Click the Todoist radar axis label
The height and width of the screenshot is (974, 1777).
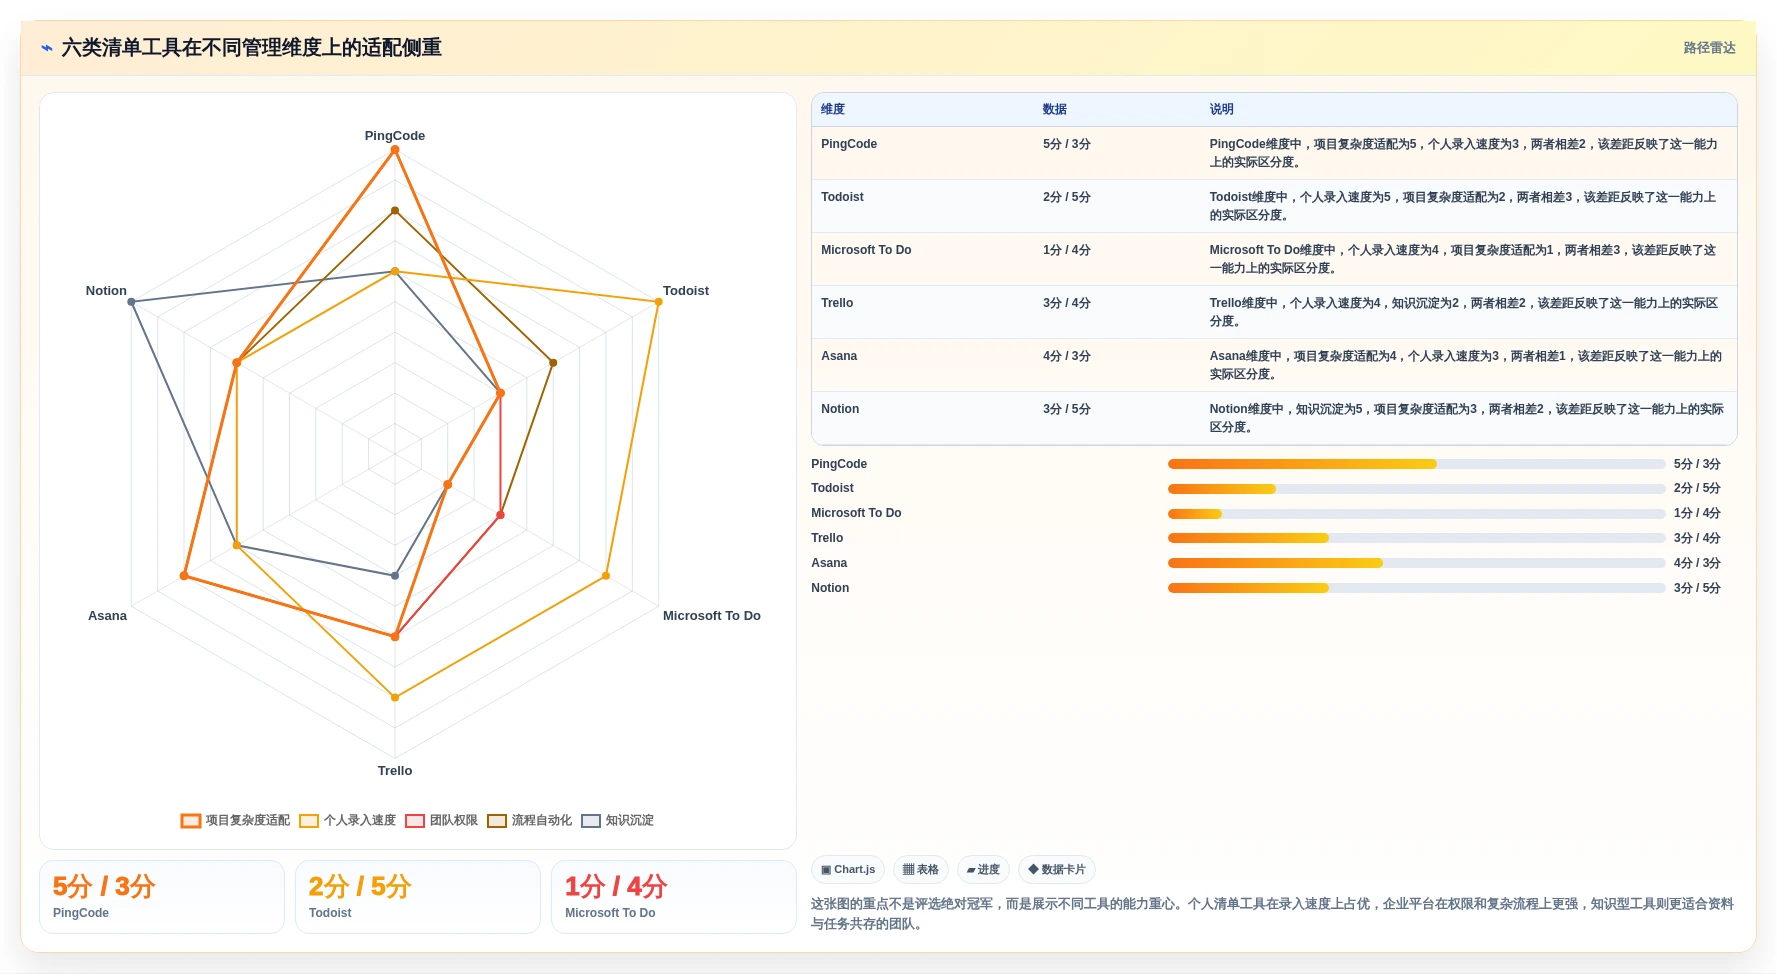[x=686, y=291]
